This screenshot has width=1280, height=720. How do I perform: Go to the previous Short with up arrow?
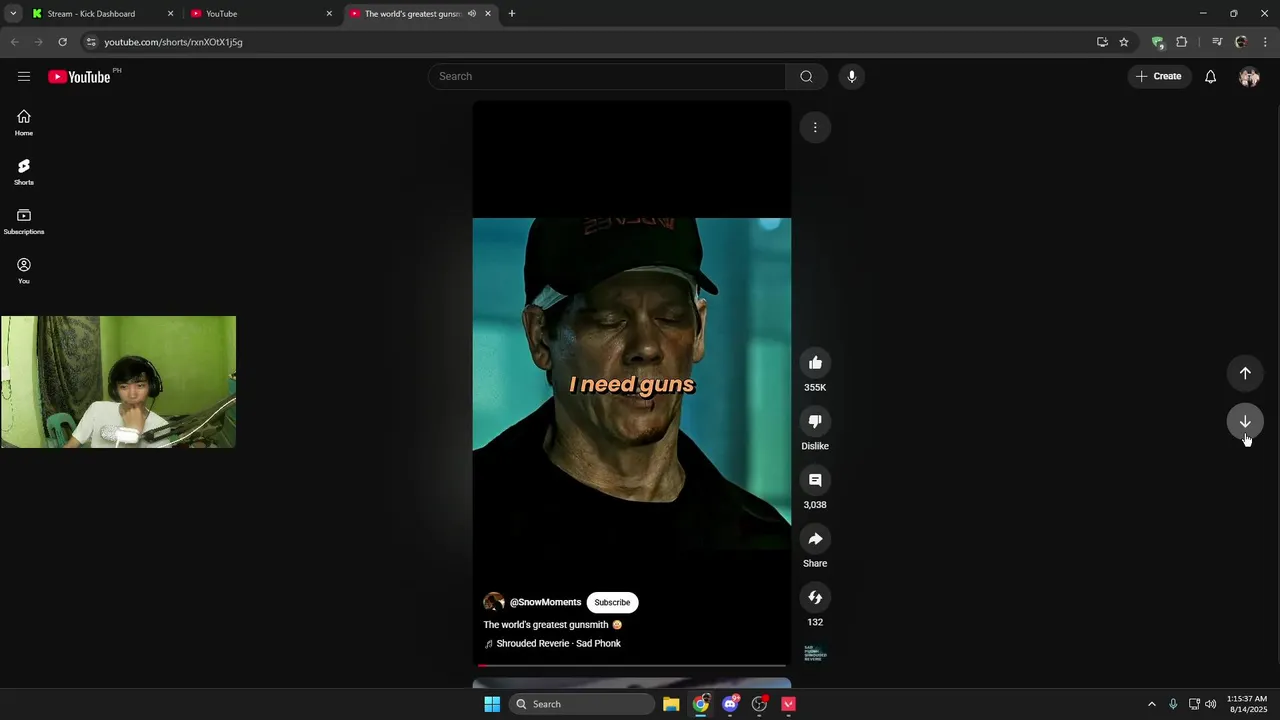(x=1245, y=373)
